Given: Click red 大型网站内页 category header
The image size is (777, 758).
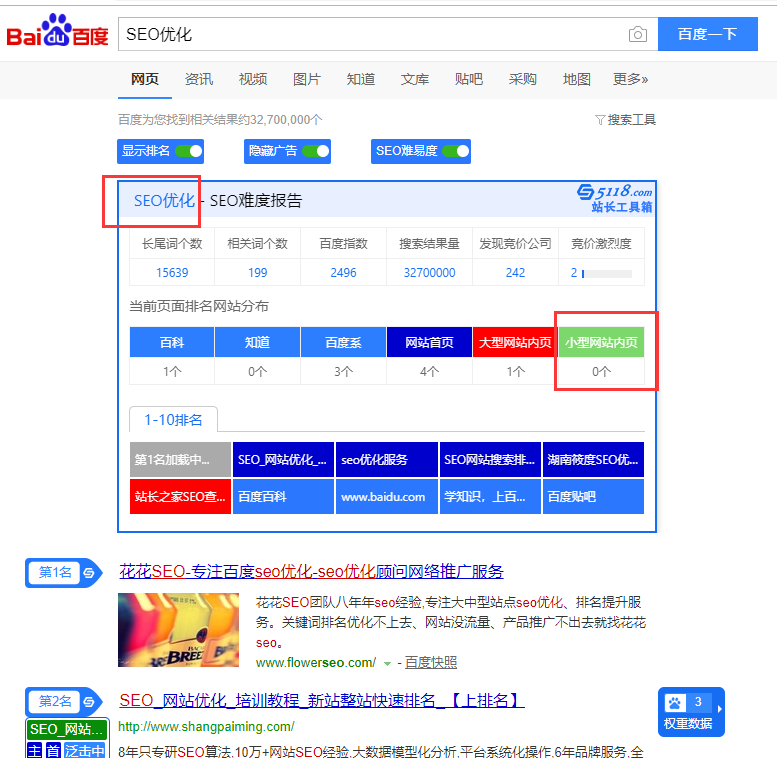Looking at the screenshot, I should pos(515,342).
